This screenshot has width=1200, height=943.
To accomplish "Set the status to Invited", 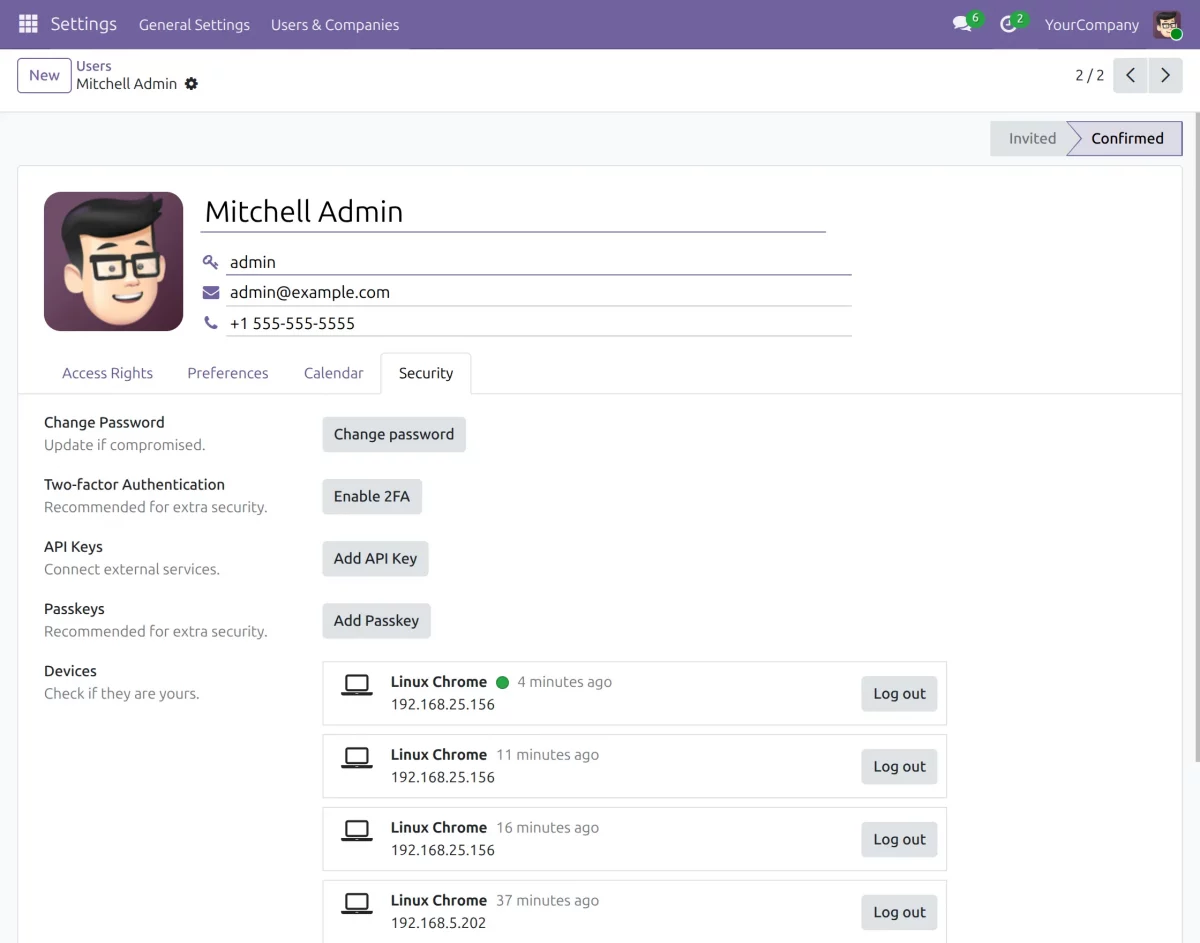I will point(1031,138).
